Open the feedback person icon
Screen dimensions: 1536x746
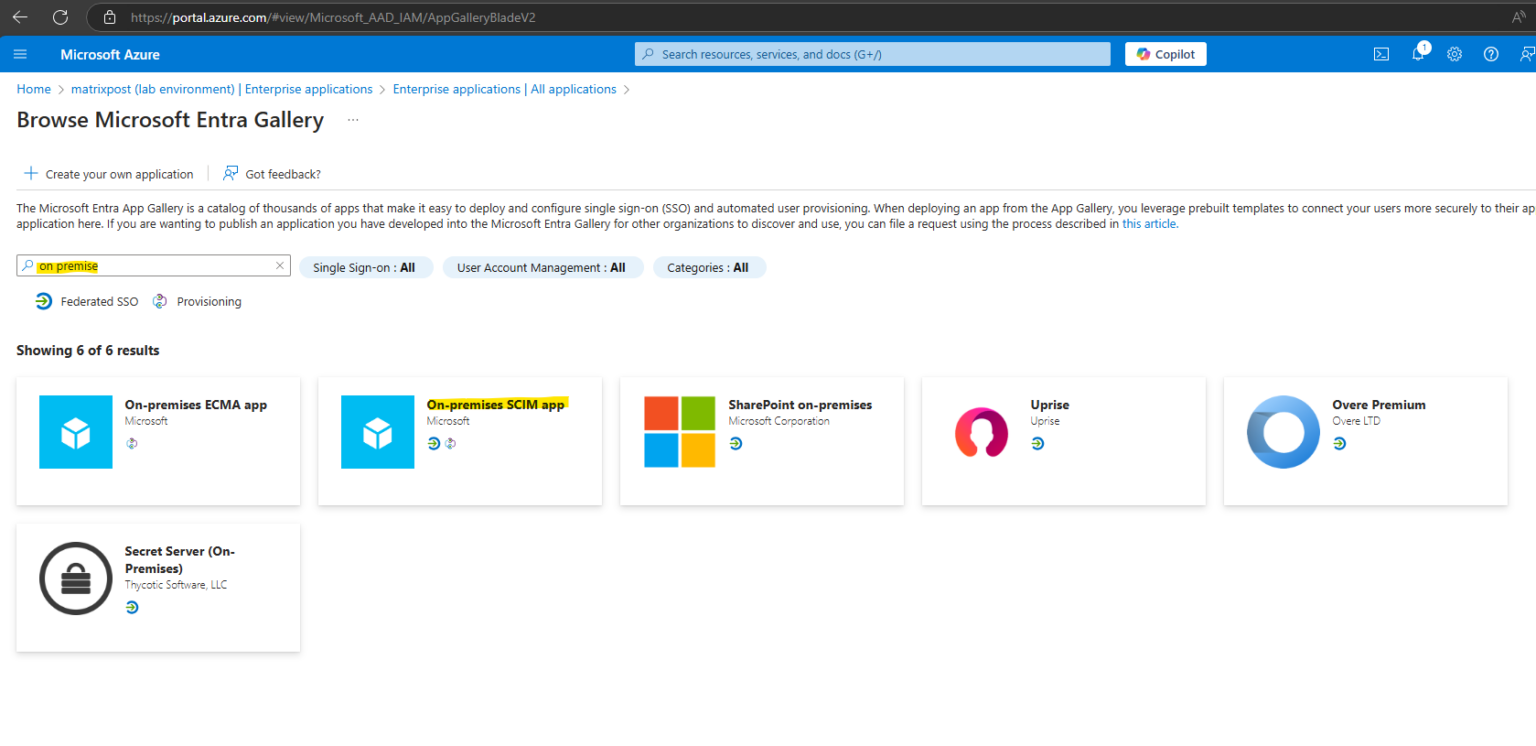click(1524, 54)
